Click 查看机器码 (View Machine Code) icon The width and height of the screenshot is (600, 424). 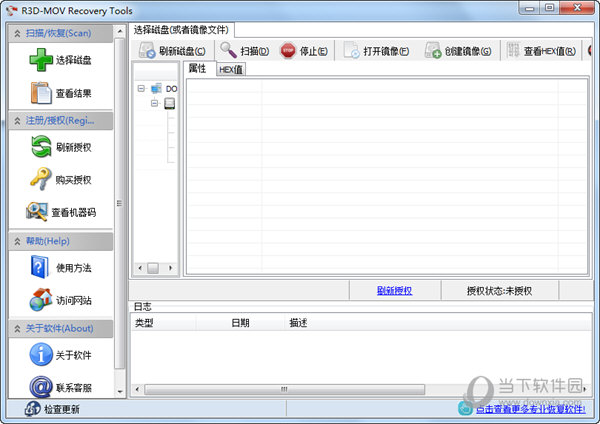37,212
